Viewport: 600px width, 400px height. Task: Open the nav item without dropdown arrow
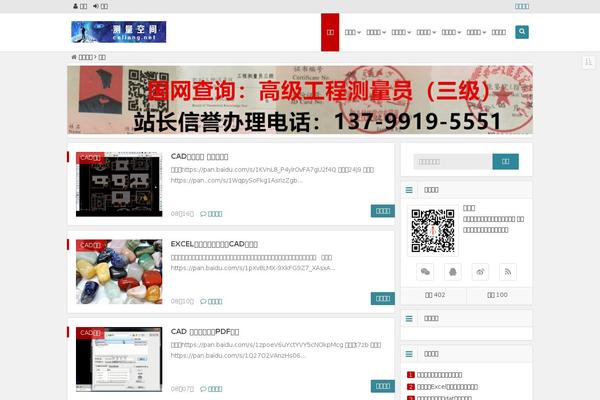pyautogui.click(x=499, y=33)
